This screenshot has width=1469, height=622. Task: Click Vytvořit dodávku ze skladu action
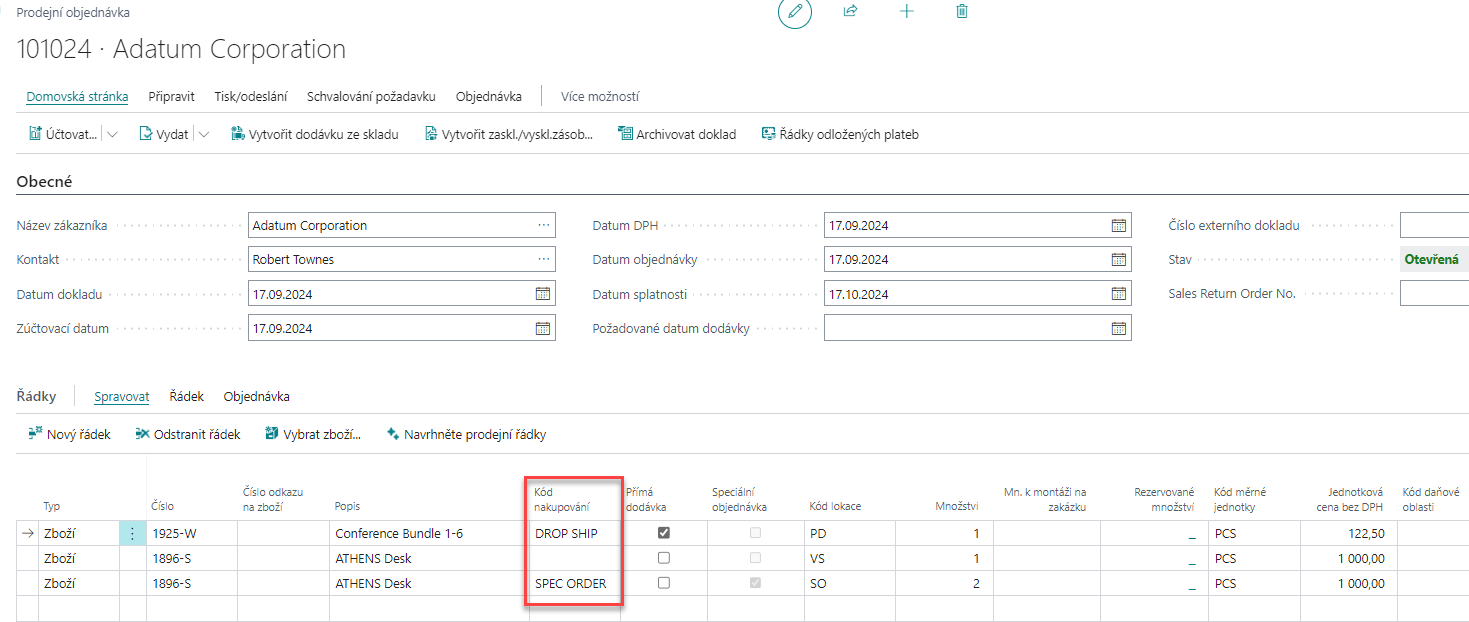click(x=315, y=134)
